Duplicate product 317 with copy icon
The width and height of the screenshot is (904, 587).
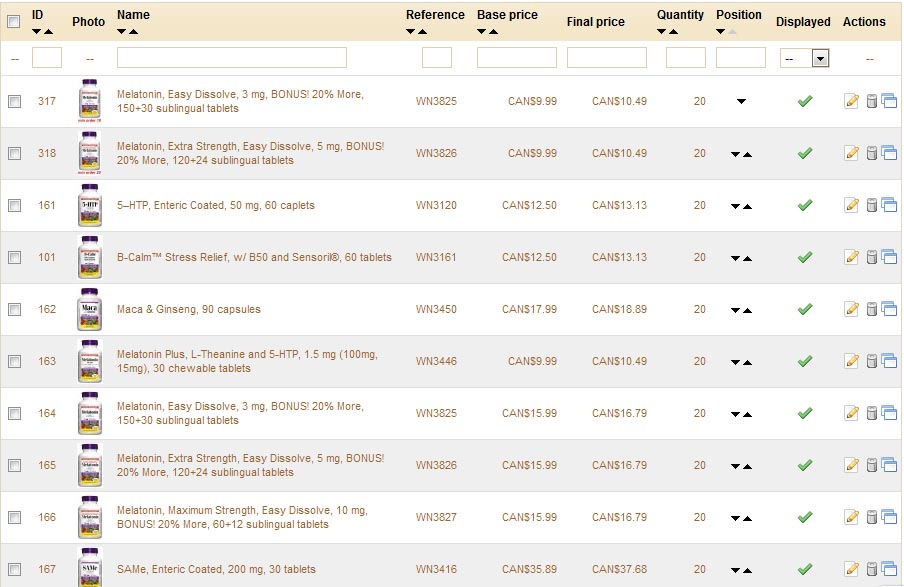click(889, 101)
